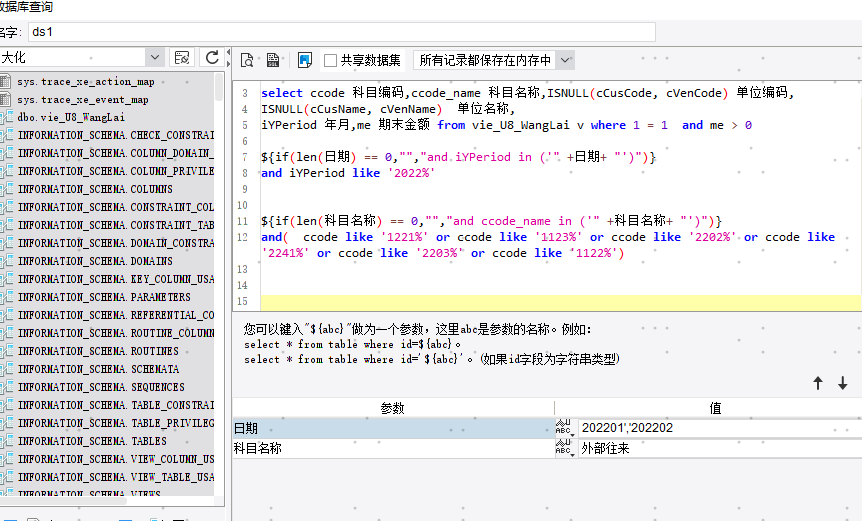
Task: Select INFORMATION_SCHEMA.VIEW_TABLE_USA view
Action: tap(115, 478)
